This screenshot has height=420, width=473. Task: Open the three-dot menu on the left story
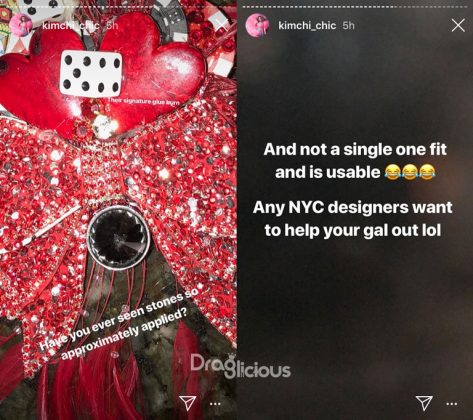click(x=215, y=404)
